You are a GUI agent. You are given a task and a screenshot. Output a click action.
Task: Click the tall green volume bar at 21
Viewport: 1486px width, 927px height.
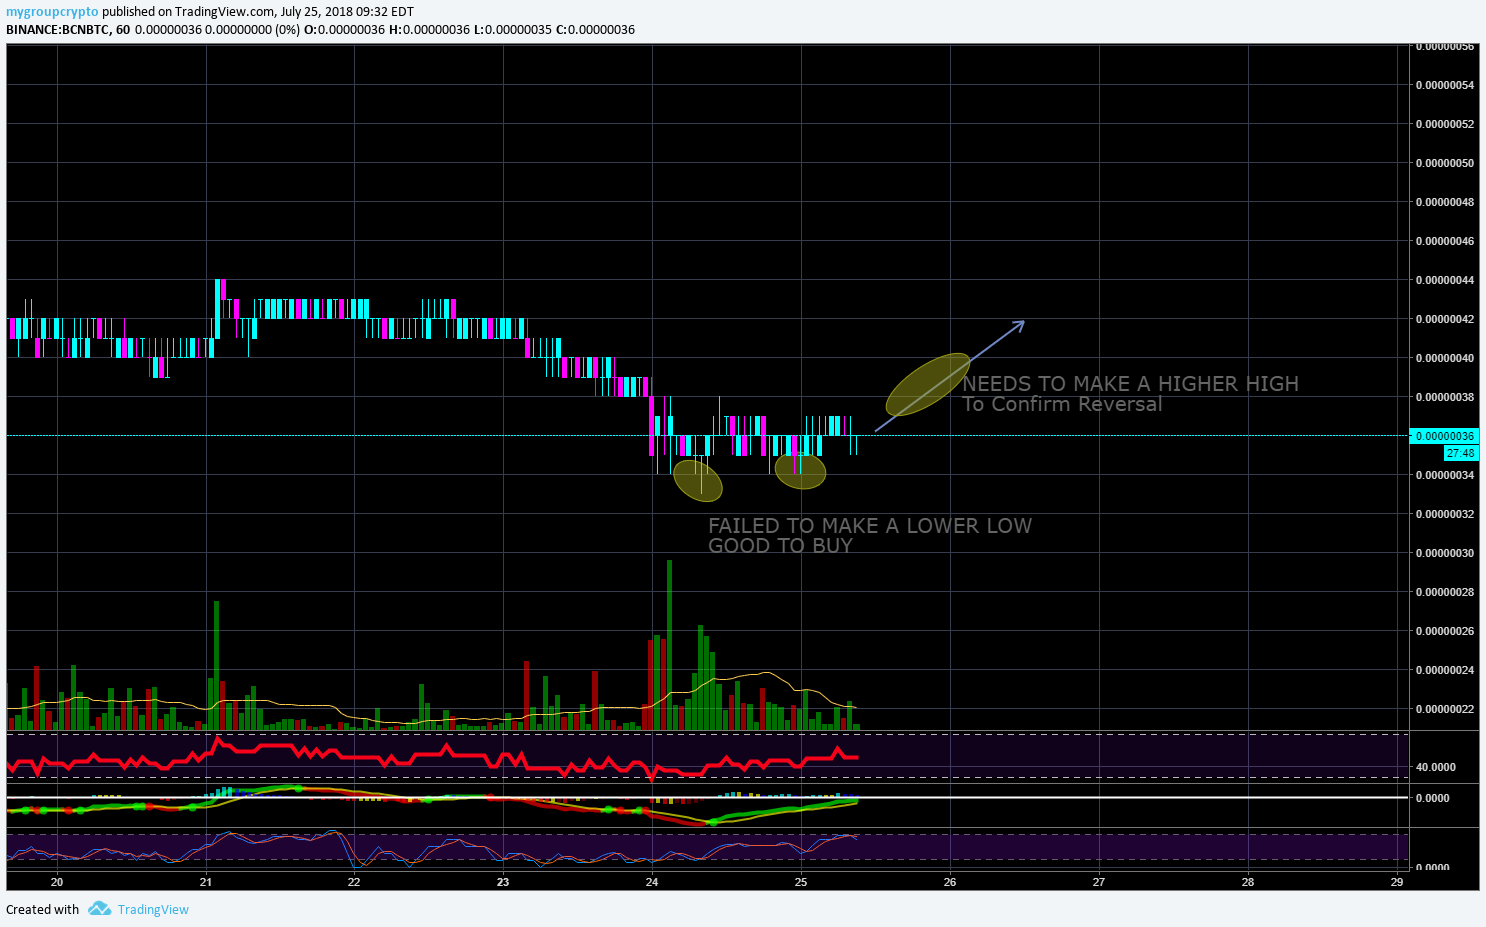coord(216,665)
